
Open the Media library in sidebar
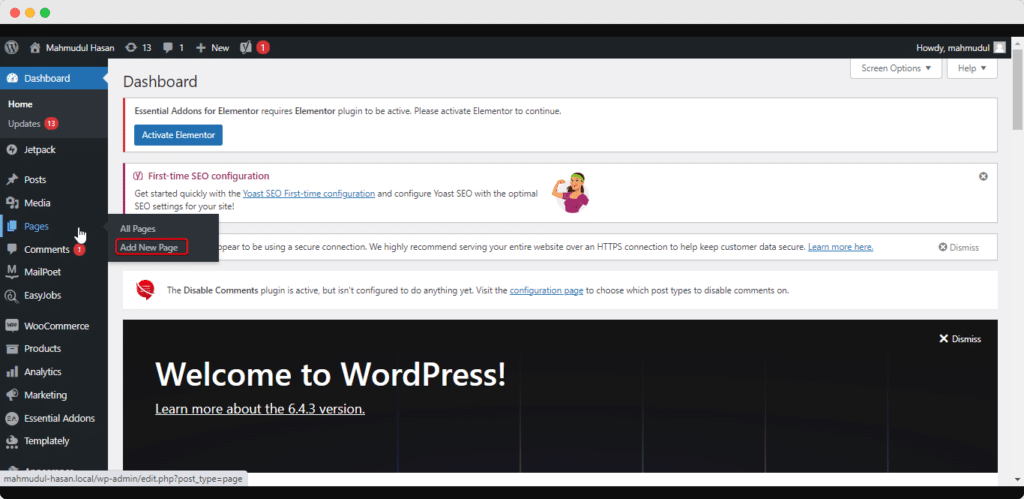pos(37,203)
